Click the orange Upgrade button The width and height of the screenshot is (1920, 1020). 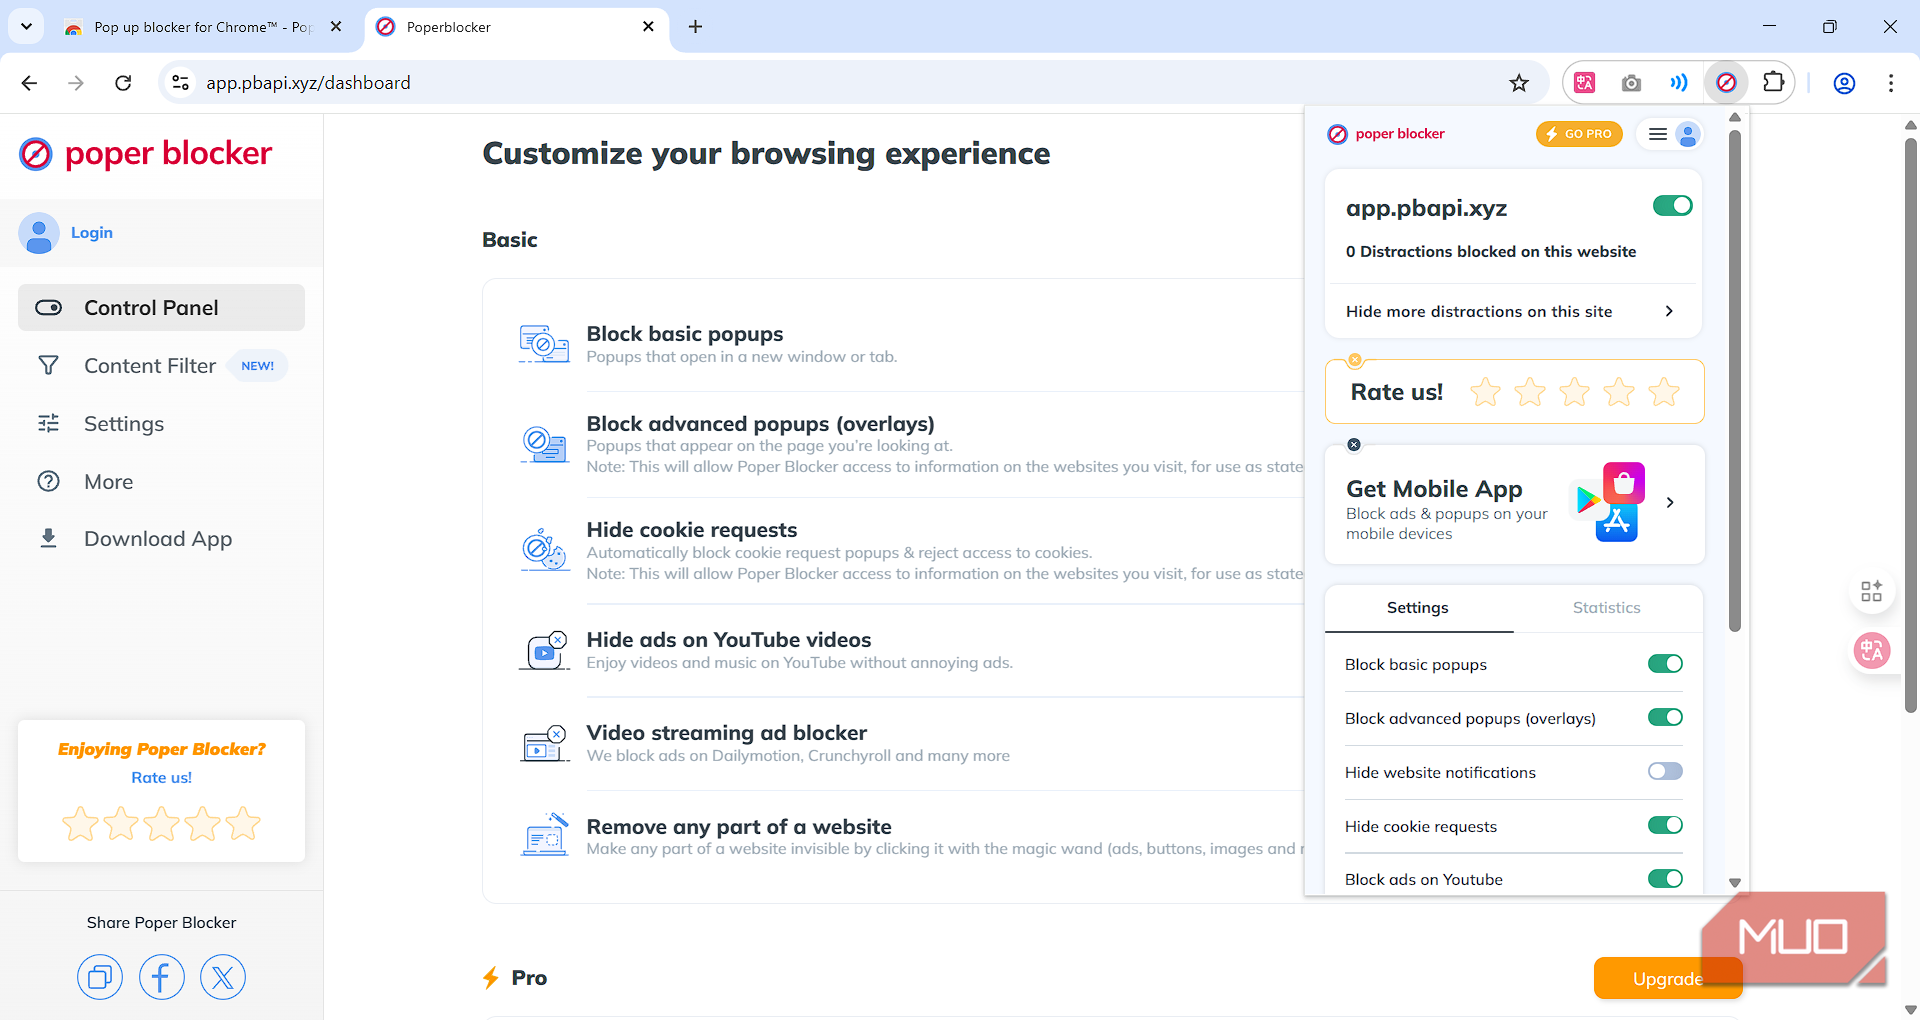pos(1667,979)
